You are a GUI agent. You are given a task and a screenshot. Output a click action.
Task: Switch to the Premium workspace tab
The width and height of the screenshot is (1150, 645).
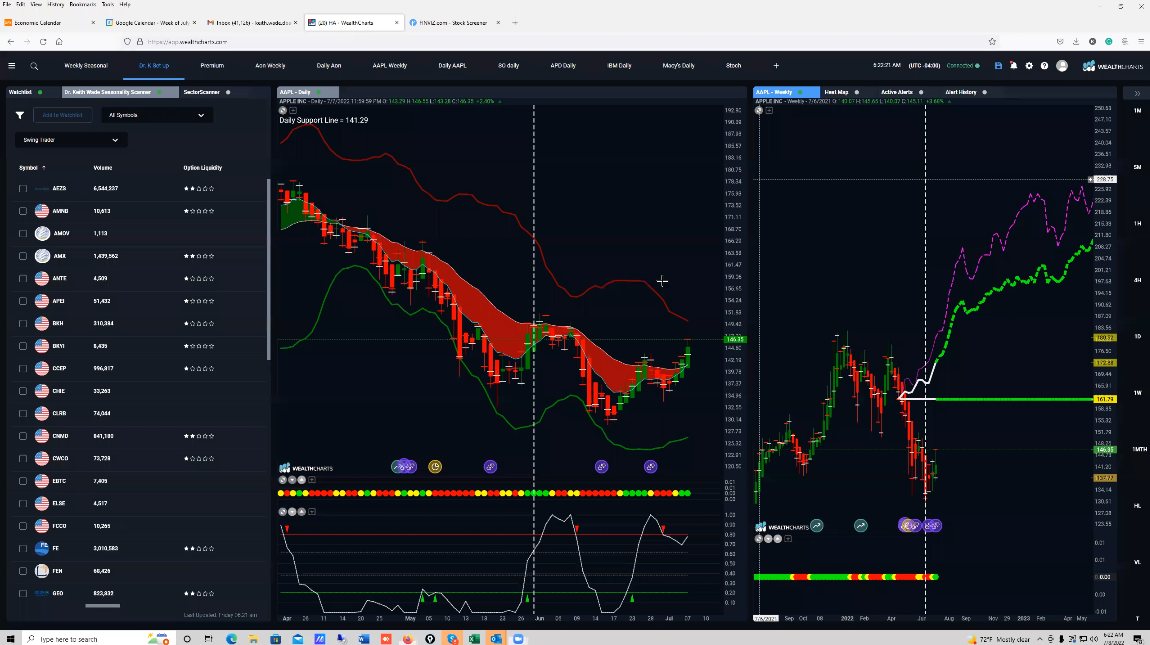(x=212, y=66)
